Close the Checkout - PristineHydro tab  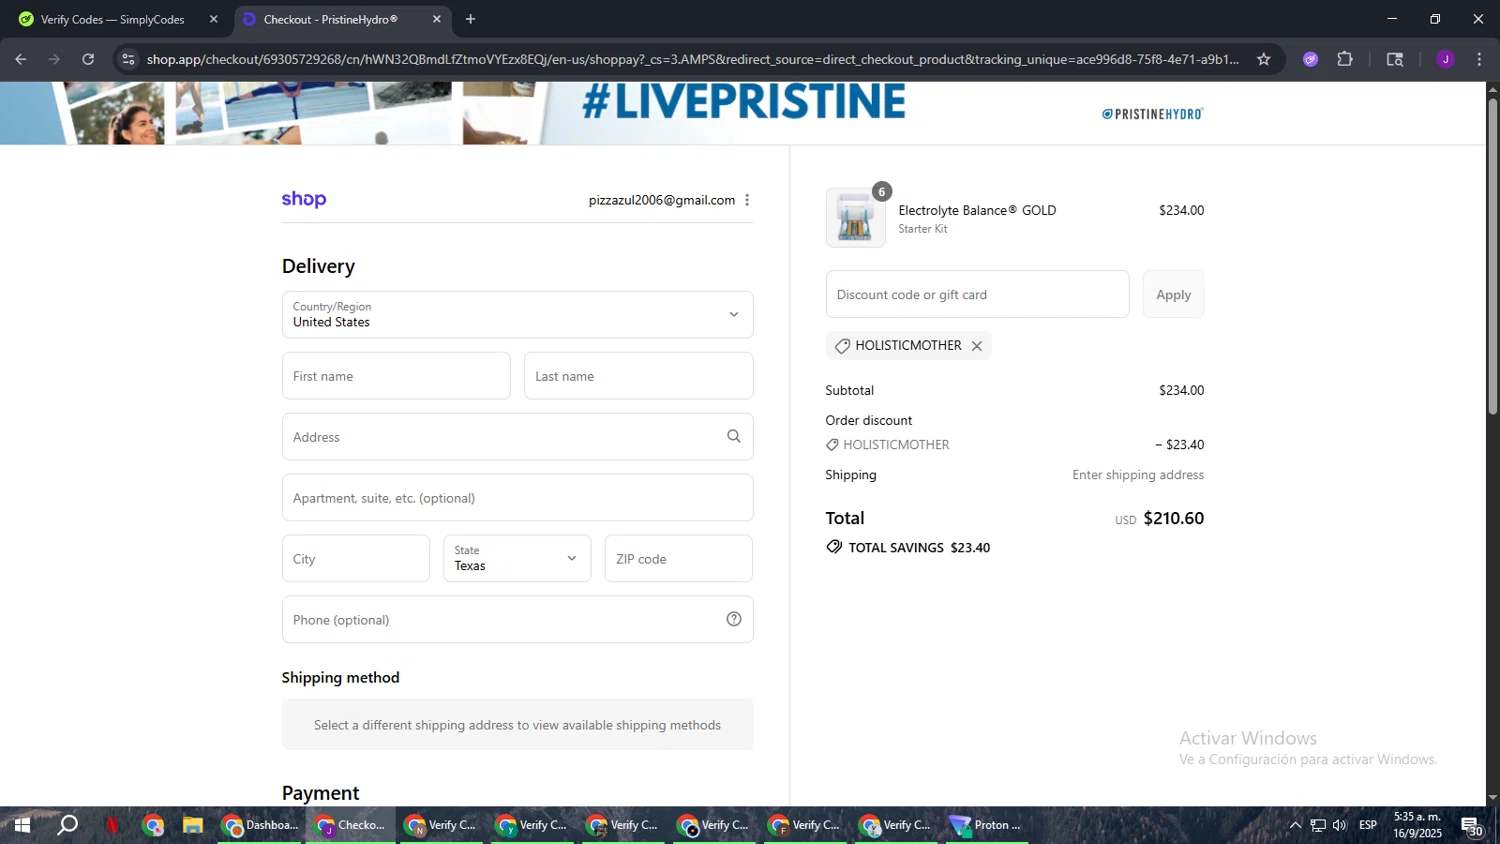click(437, 19)
